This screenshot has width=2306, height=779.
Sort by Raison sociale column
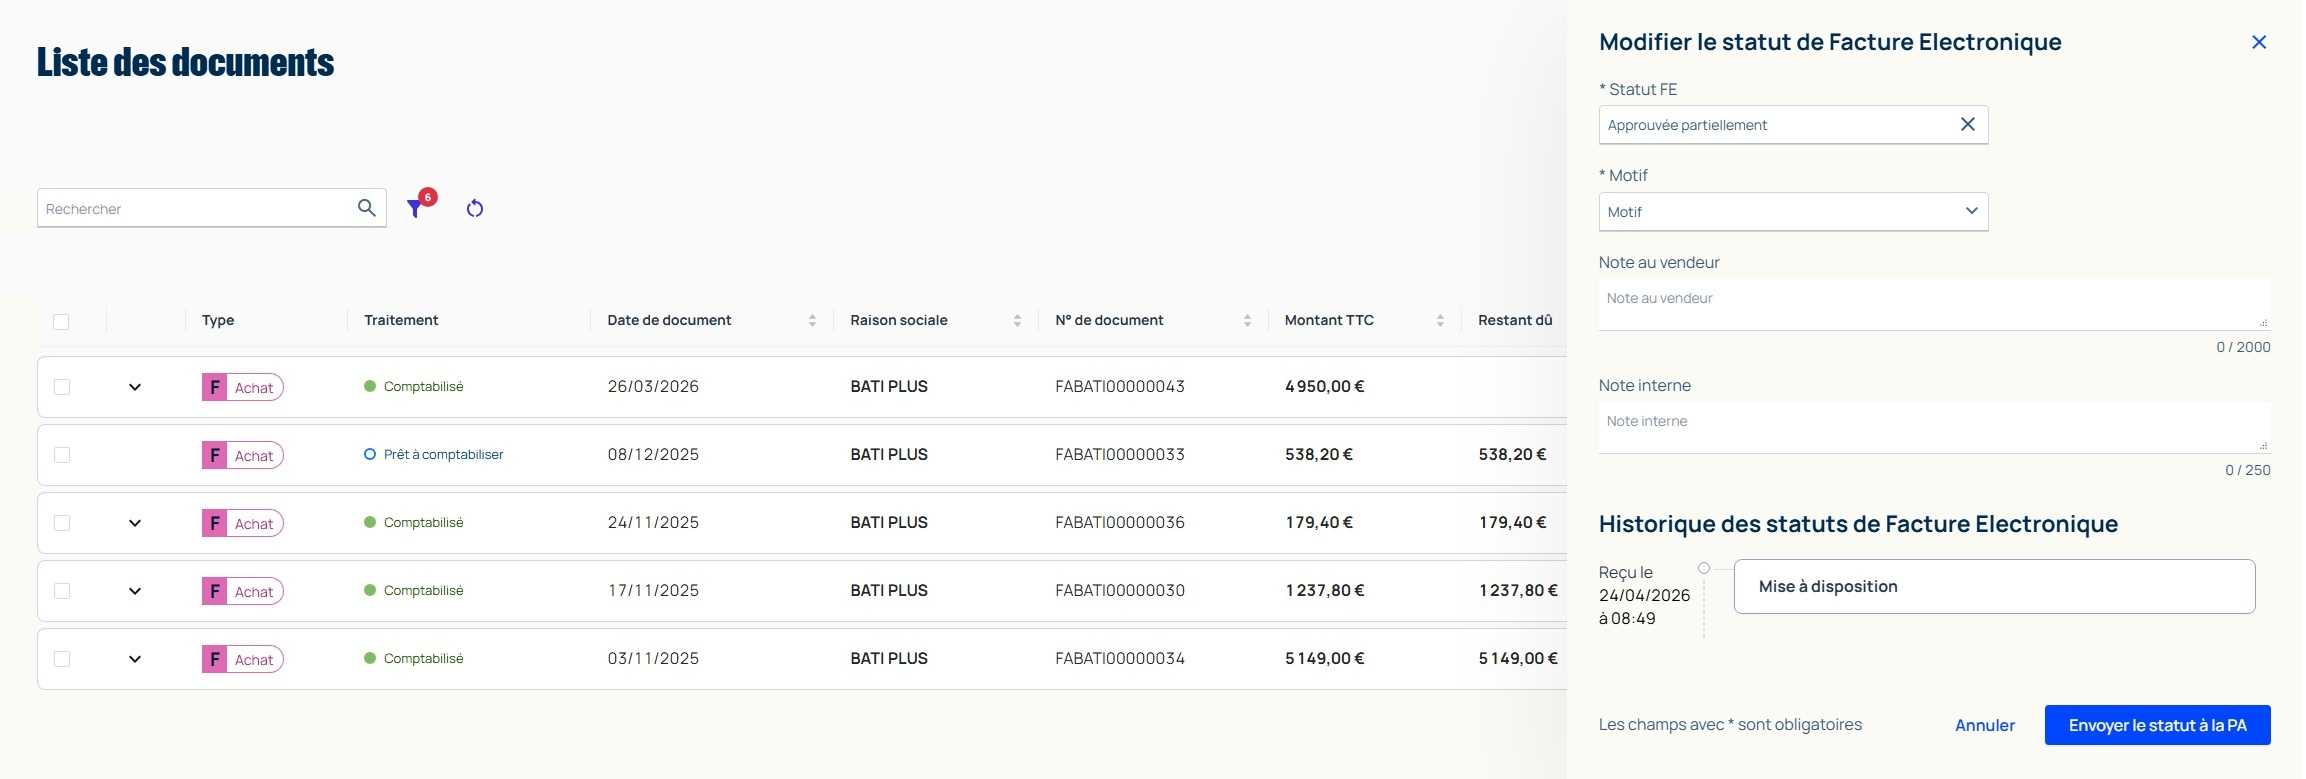(1017, 320)
